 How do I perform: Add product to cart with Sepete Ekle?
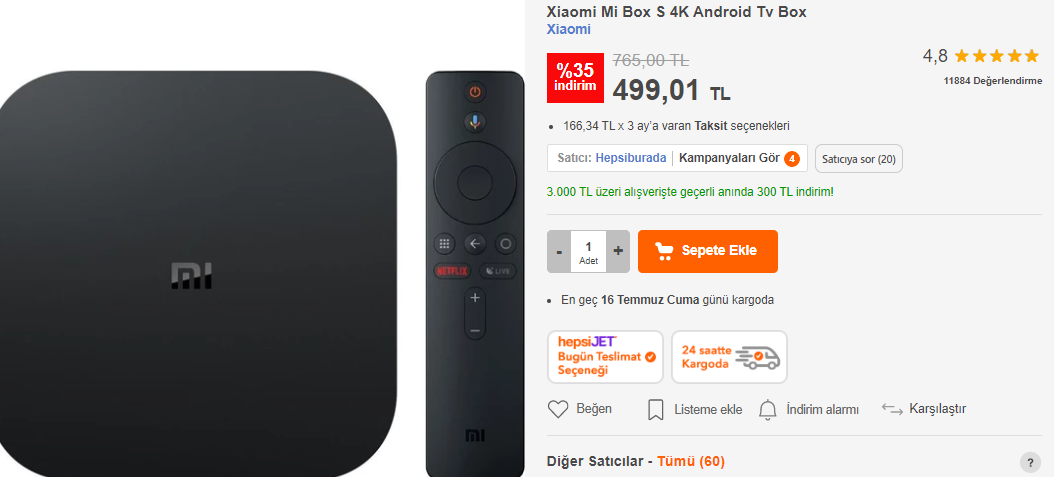[708, 251]
